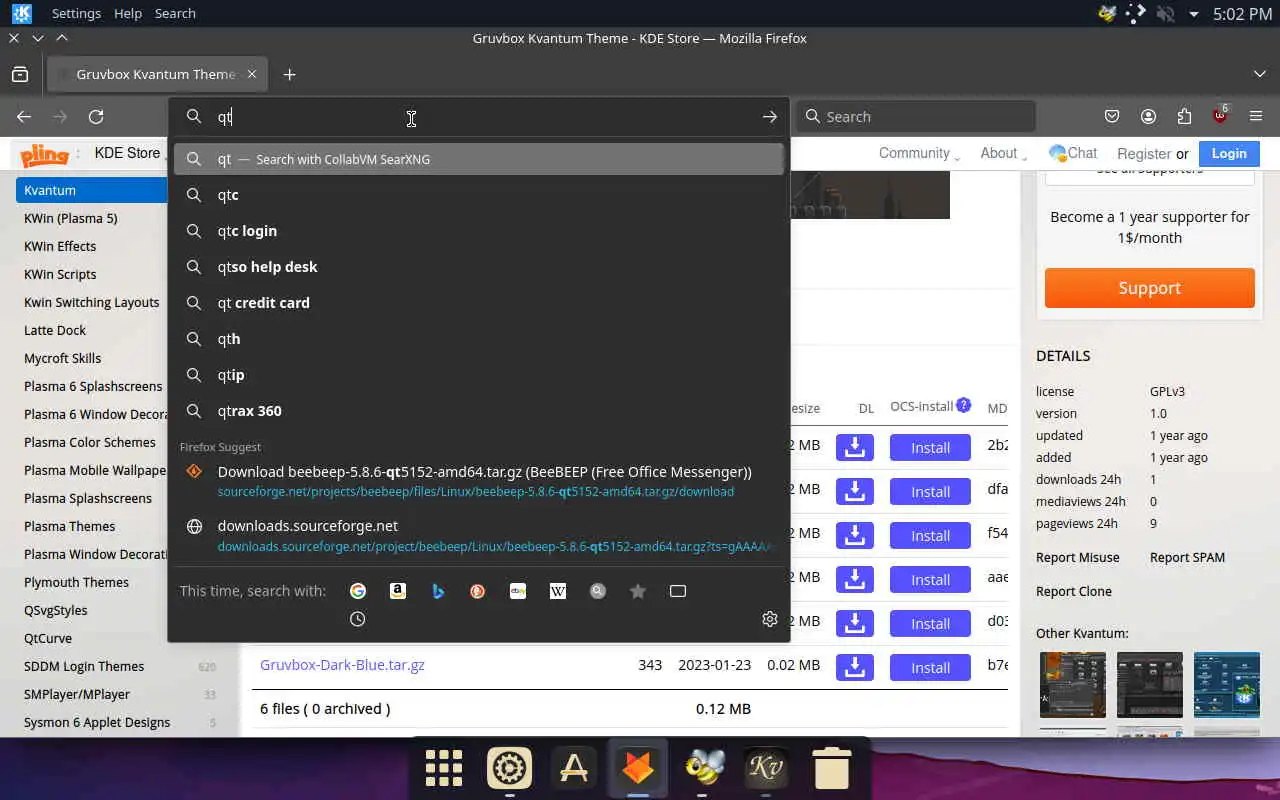
Task: Click the Report Misuse link
Action: (1077, 557)
